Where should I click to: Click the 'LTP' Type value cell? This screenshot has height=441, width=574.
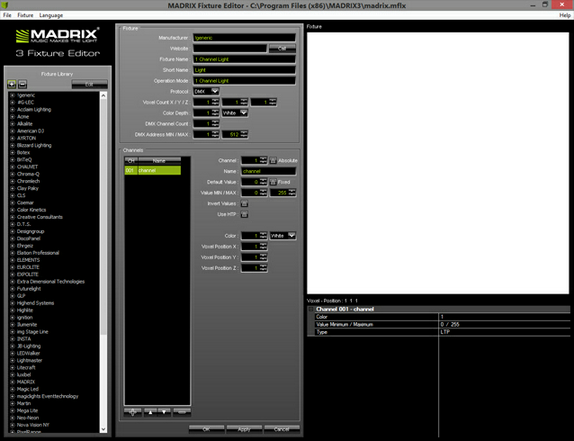(504, 332)
